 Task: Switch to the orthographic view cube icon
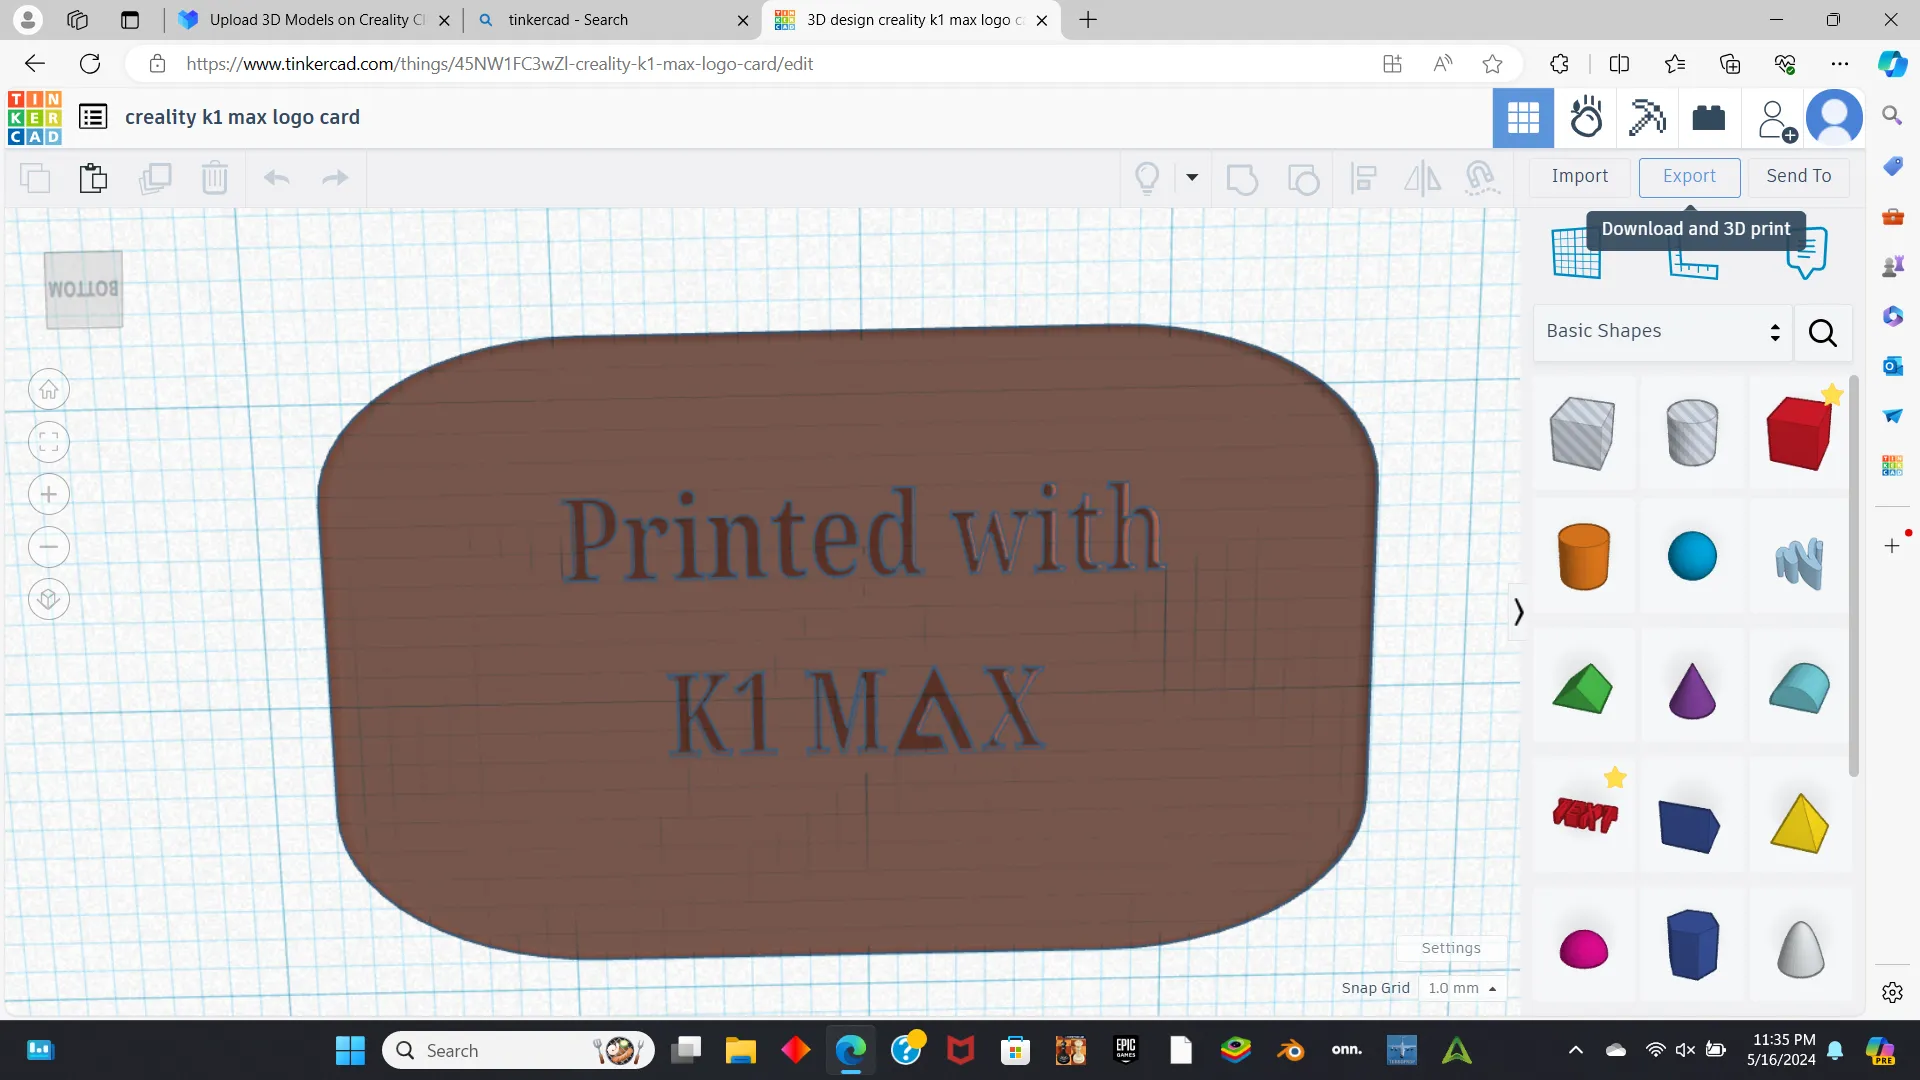click(49, 599)
